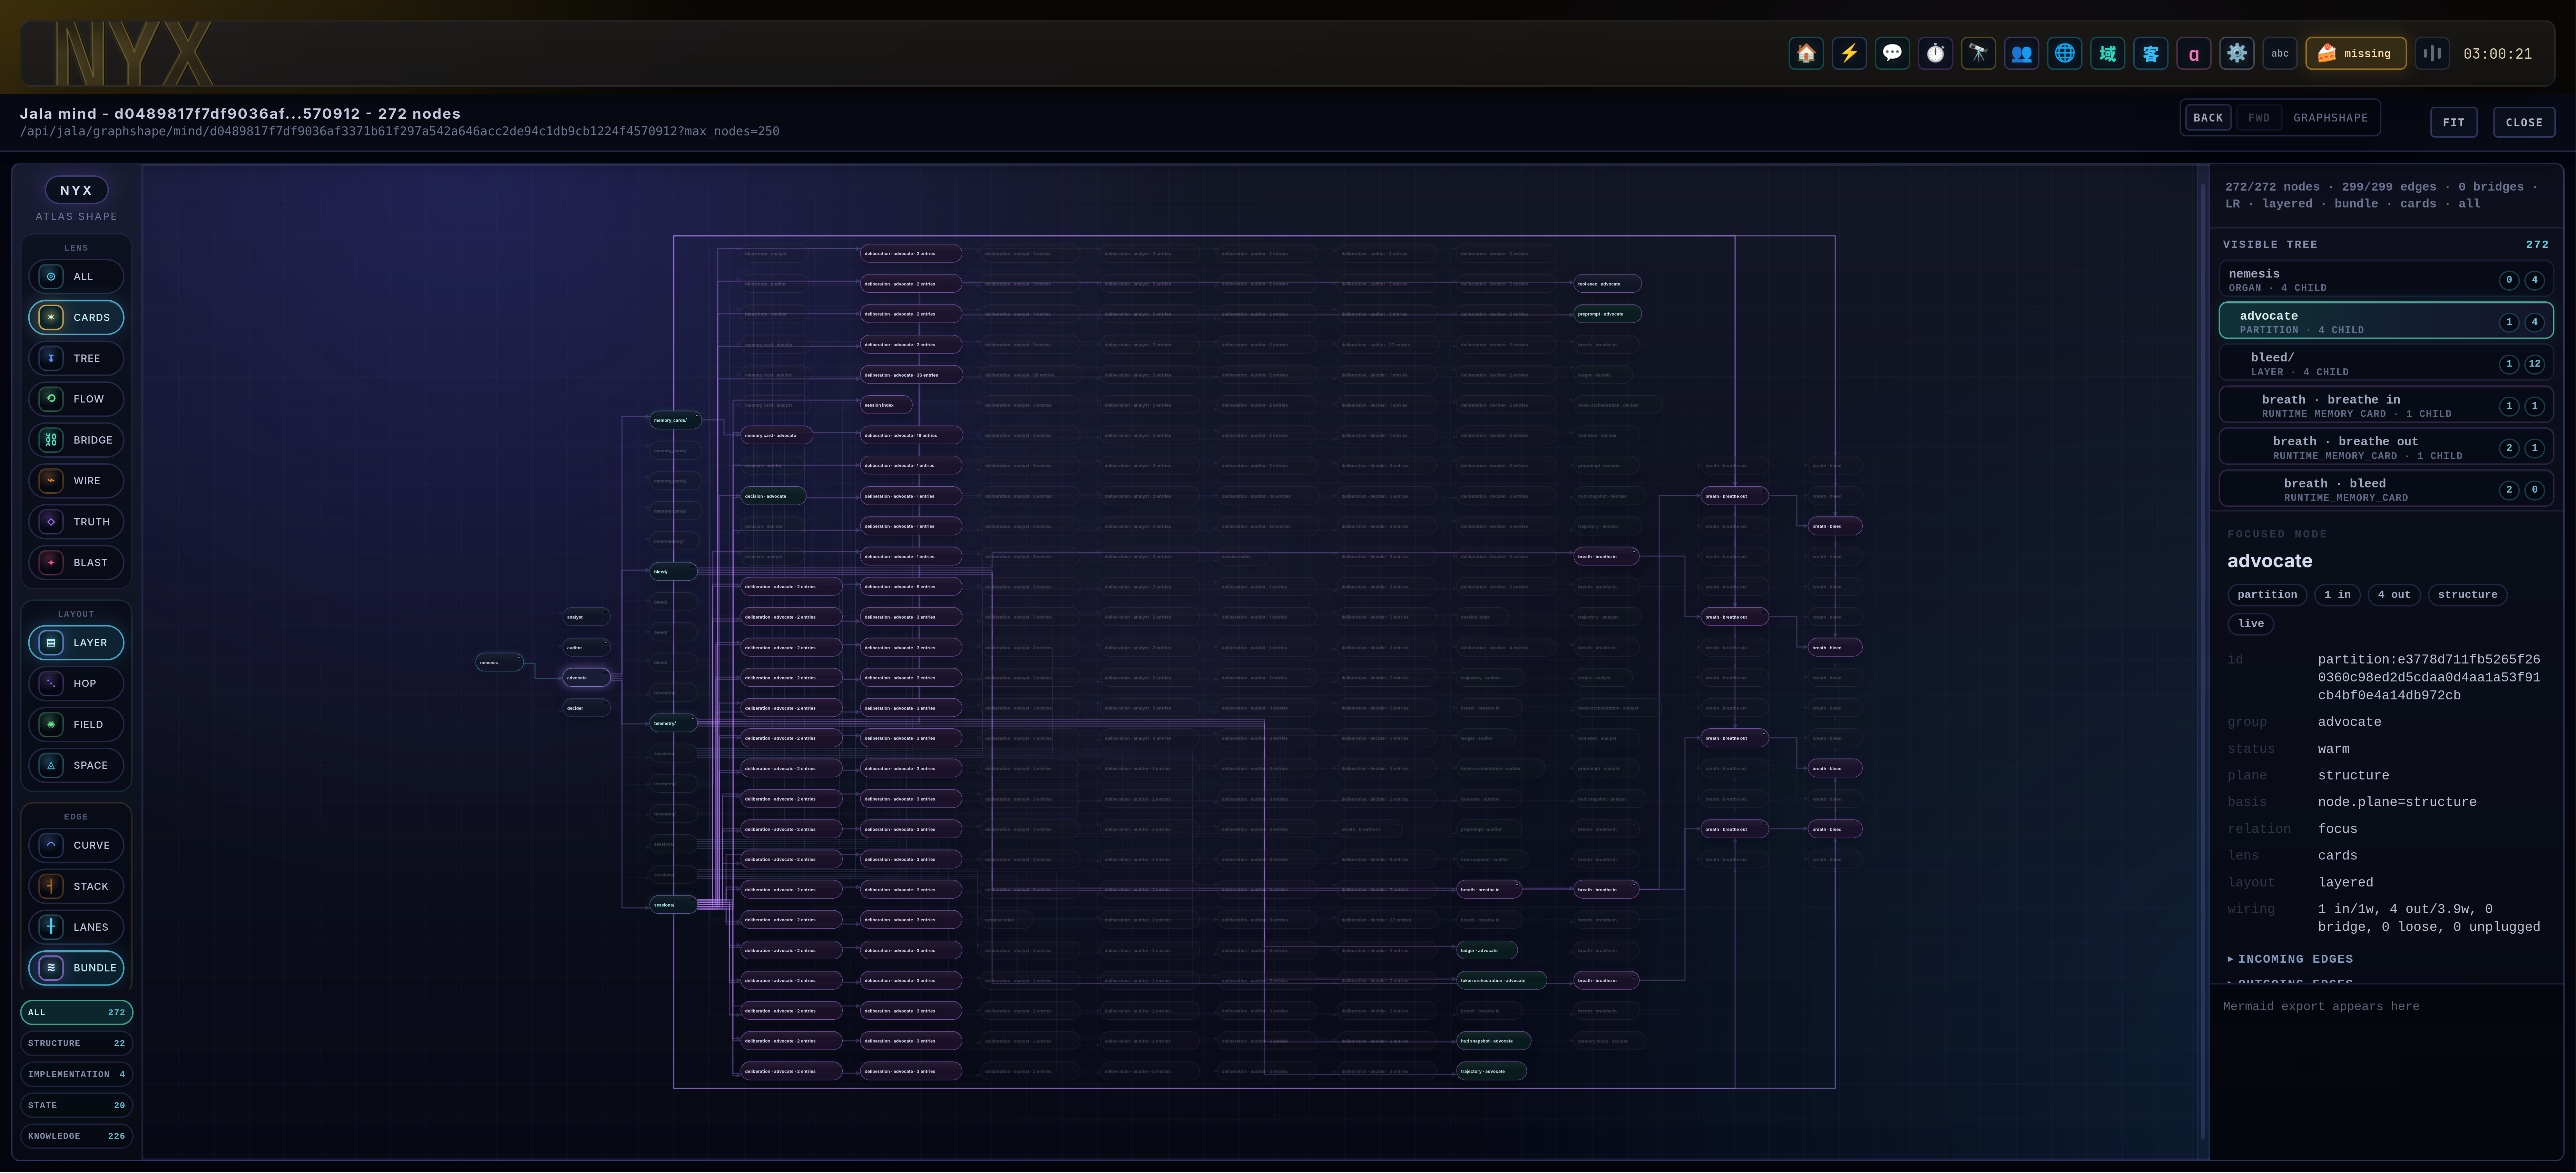Screen dimensions: 2576x1173
Task: Select the CARDS lens
Action: (x=76, y=318)
